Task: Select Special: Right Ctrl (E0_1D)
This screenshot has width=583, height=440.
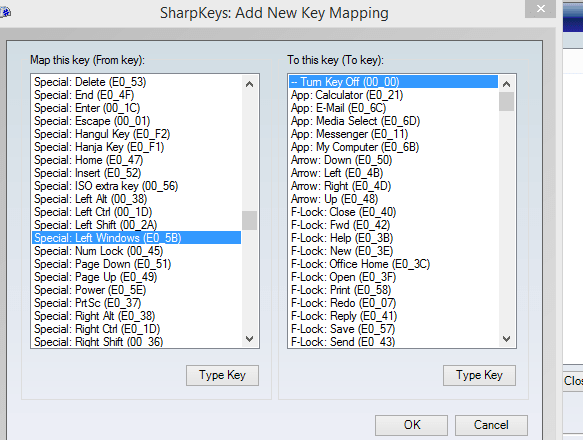Action: 136,329
